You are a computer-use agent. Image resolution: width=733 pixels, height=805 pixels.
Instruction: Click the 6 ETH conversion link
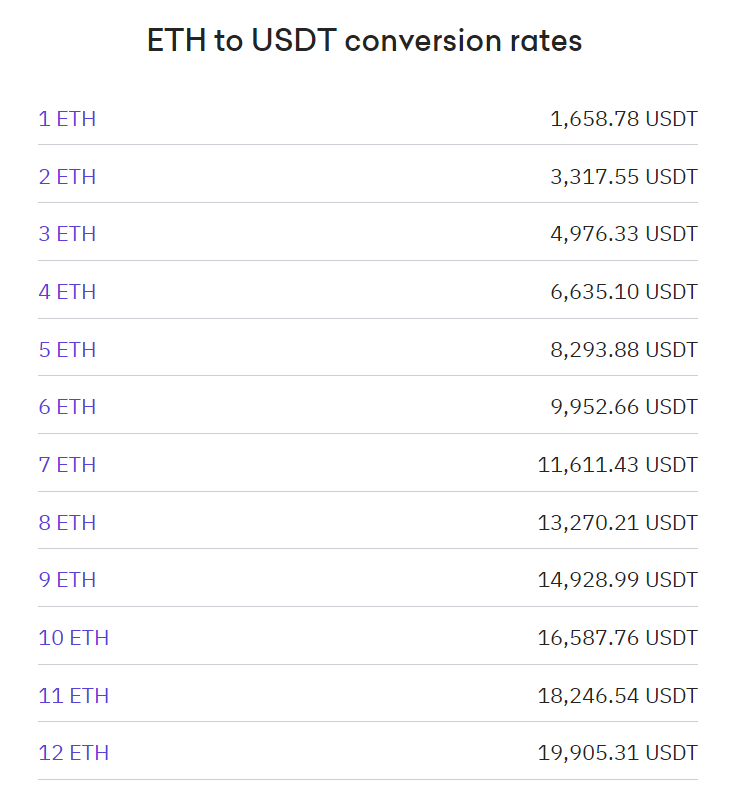67,407
